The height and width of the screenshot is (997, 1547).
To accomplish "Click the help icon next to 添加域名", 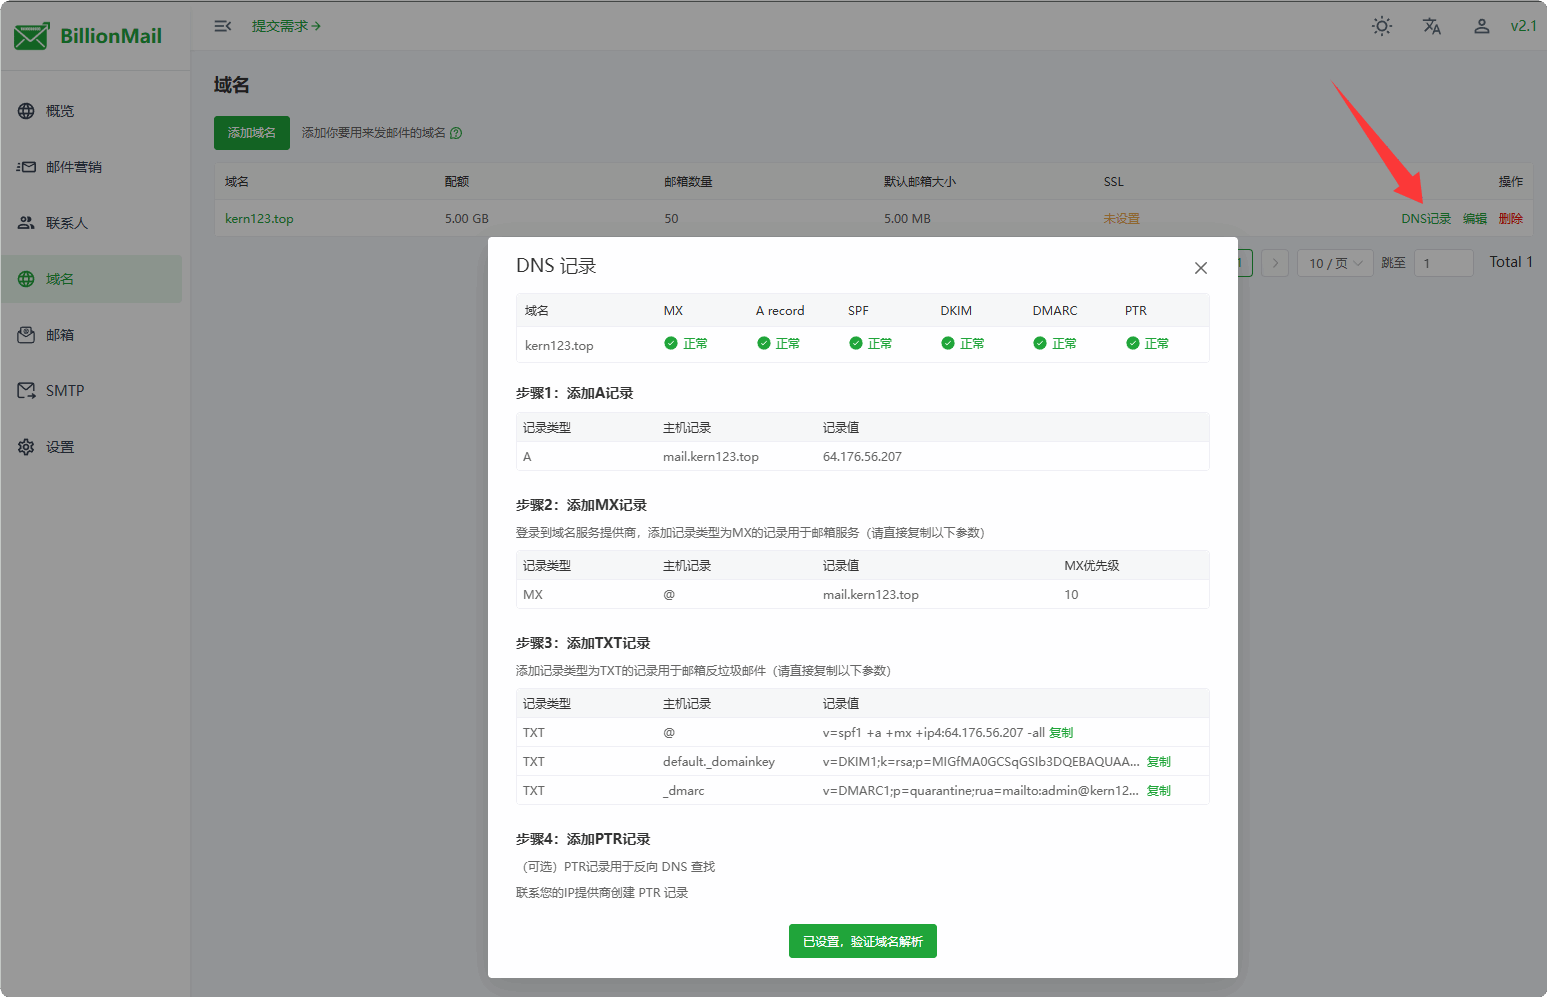I will [x=456, y=132].
